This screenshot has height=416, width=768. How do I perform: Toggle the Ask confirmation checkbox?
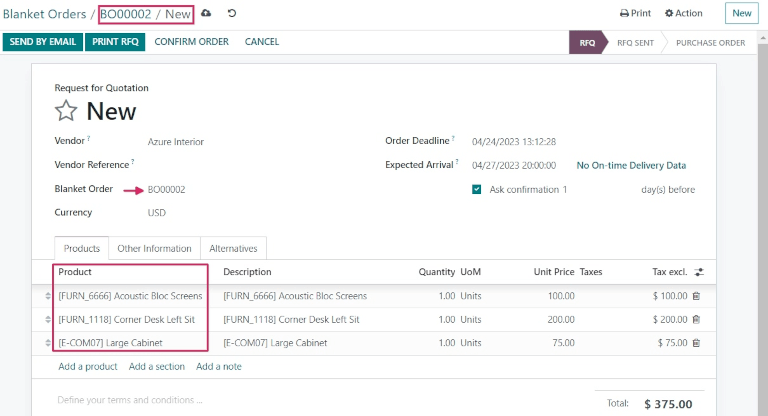(x=477, y=189)
